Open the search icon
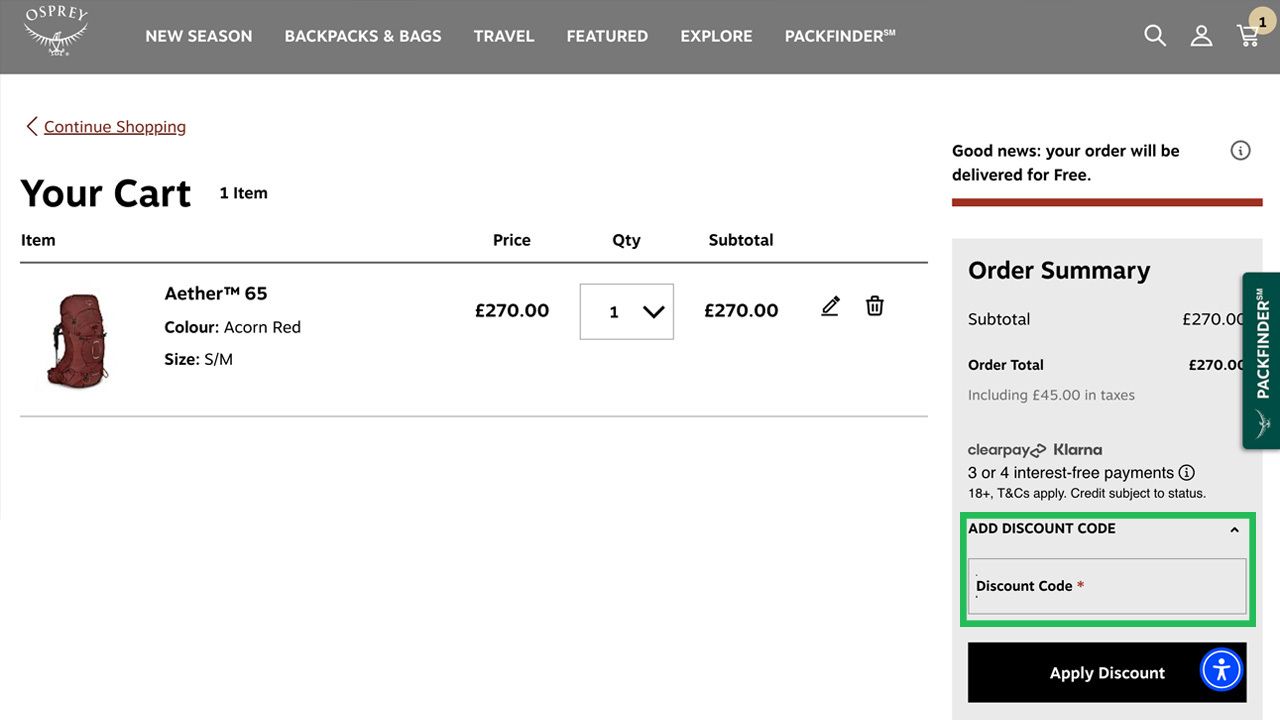 (x=1155, y=36)
